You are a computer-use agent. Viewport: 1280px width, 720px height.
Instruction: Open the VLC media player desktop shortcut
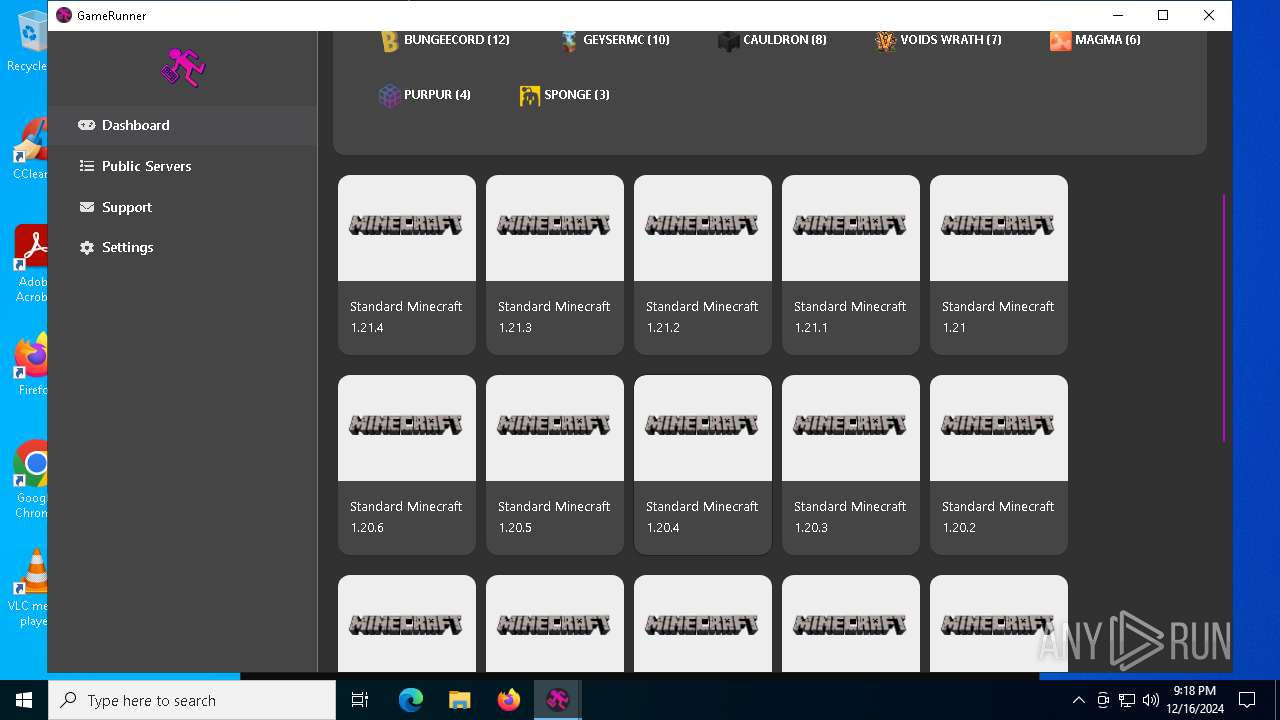pyautogui.click(x=30, y=588)
